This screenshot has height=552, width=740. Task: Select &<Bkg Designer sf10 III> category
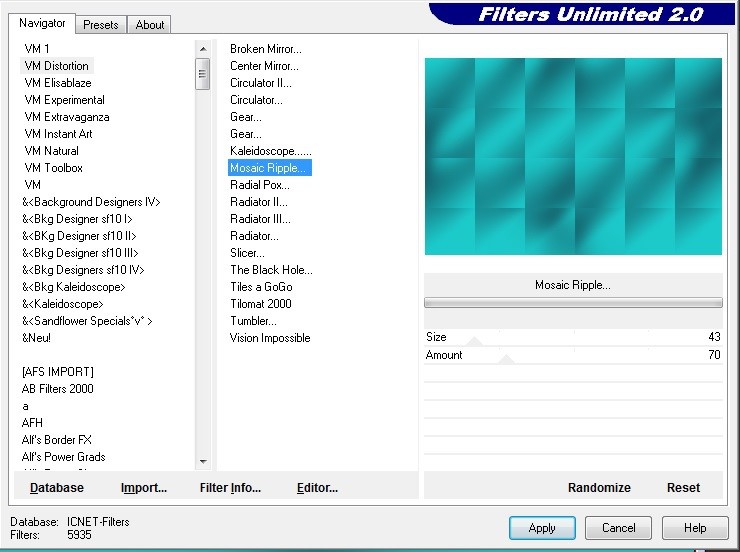[80, 253]
